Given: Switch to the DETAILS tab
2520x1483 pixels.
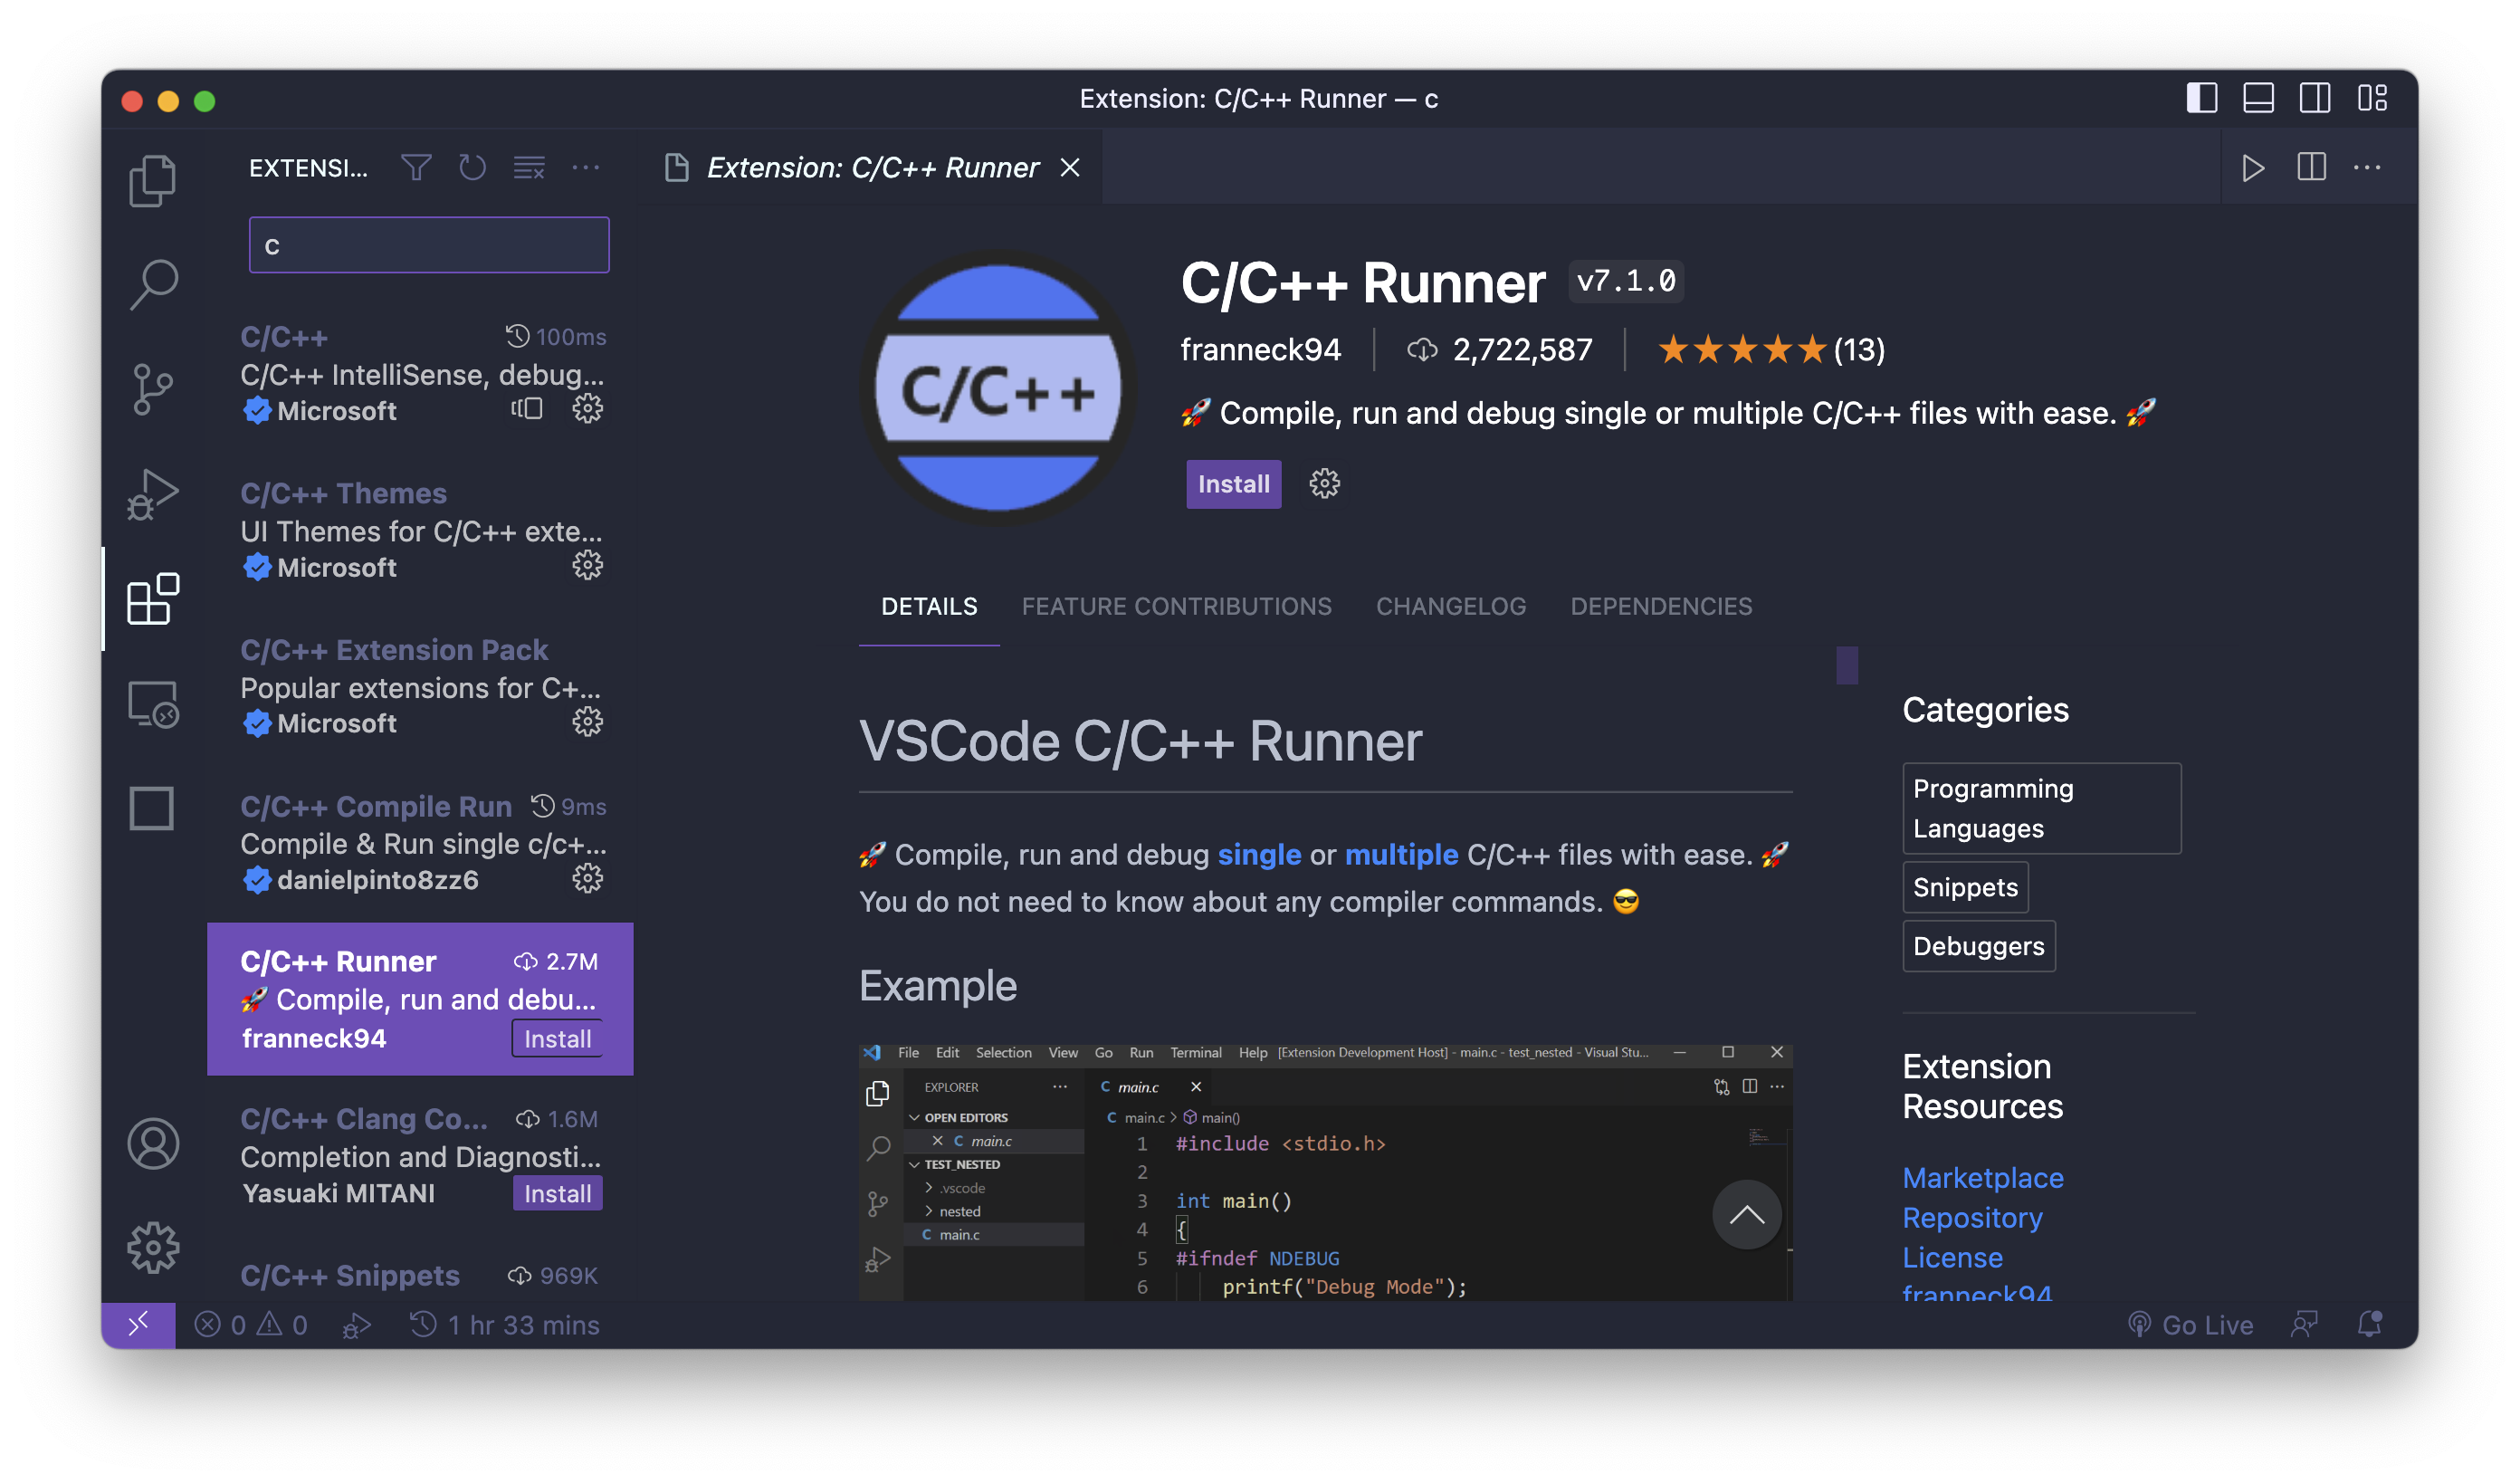Looking at the screenshot, I should tap(929, 606).
